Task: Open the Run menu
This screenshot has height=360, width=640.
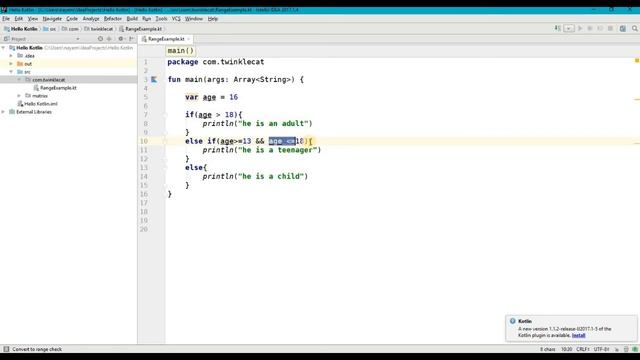Action: click(147, 19)
